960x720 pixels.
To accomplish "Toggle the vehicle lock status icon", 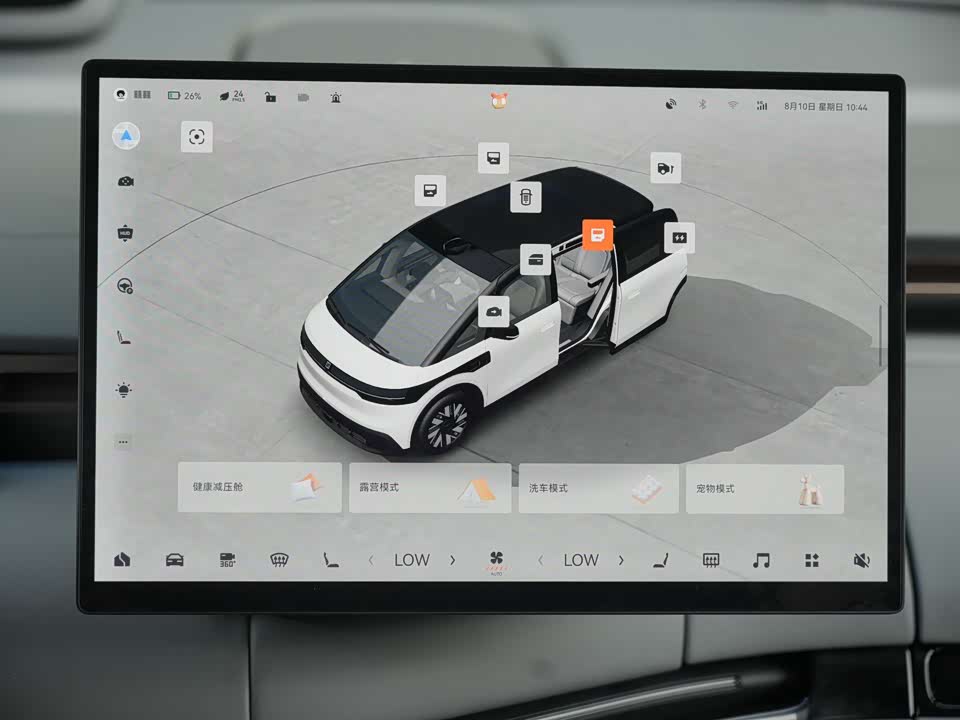I will coord(270,97).
